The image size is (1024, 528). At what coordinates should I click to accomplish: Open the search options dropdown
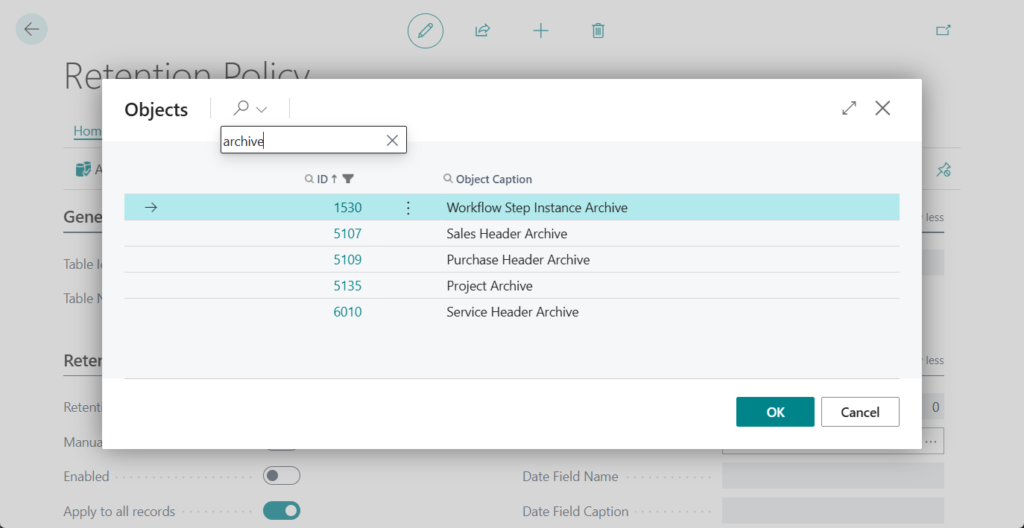click(250, 109)
